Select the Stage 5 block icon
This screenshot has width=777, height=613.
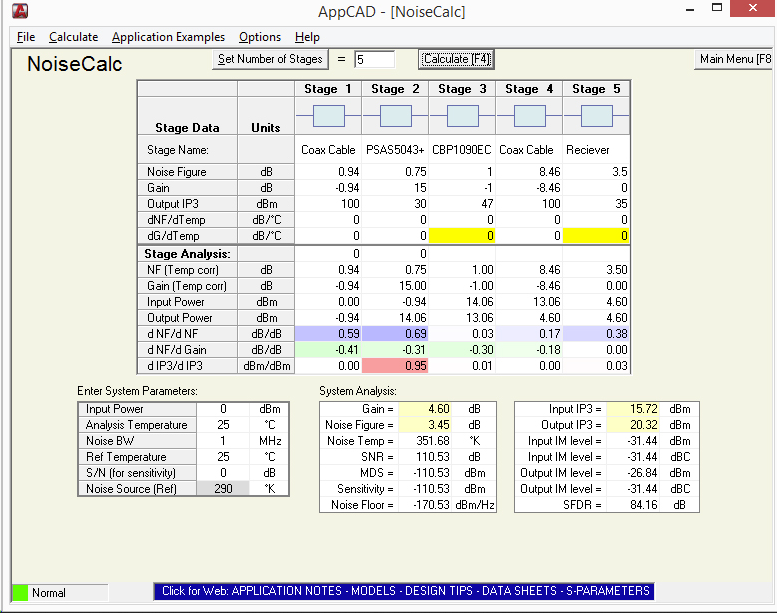(x=596, y=116)
